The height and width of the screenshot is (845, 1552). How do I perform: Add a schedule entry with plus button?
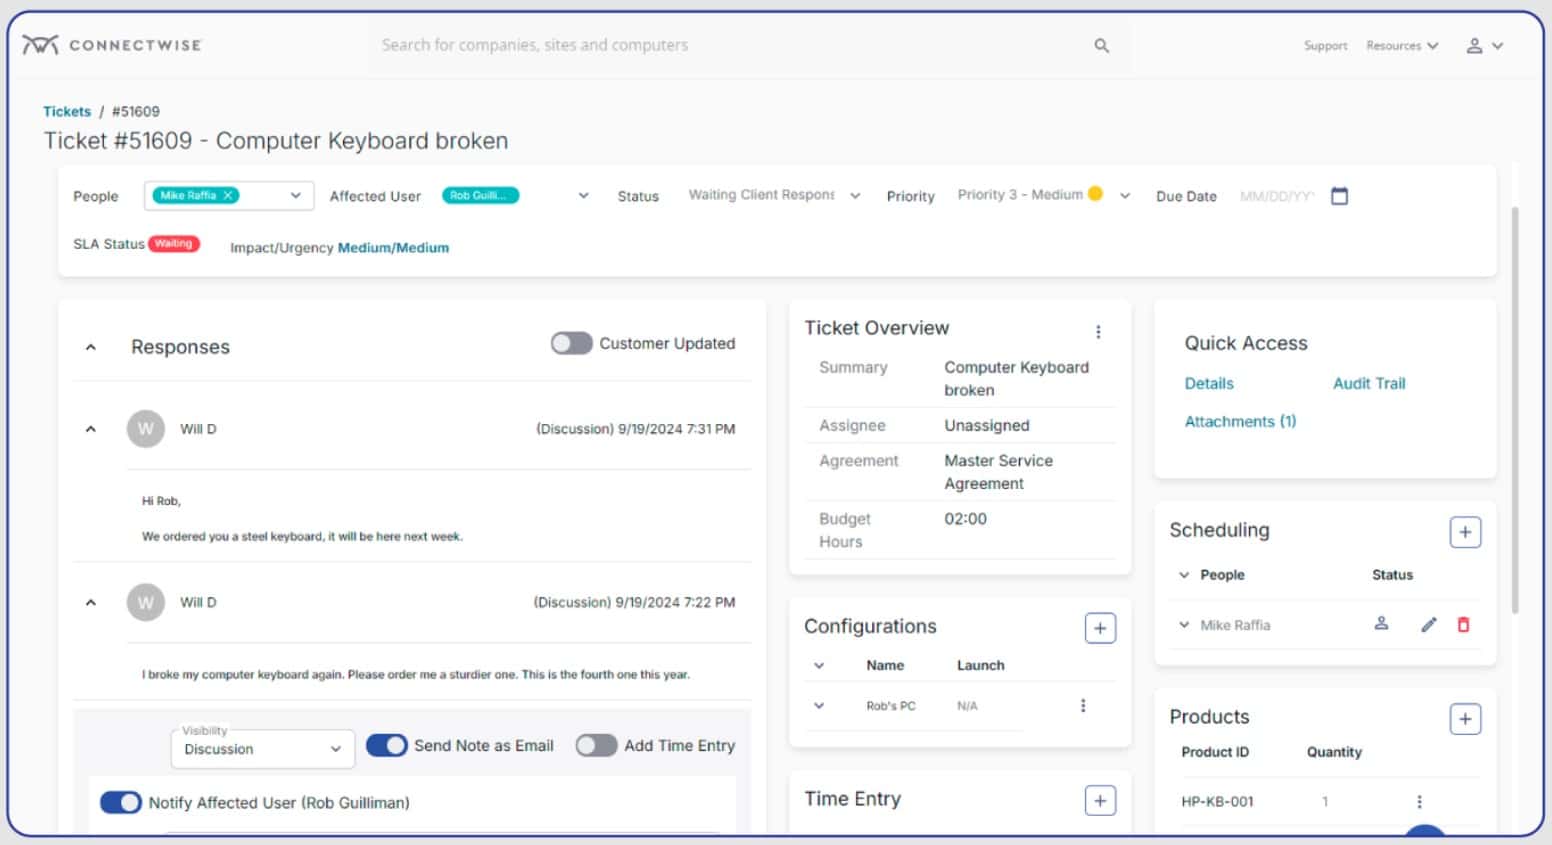coord(1465,532)
